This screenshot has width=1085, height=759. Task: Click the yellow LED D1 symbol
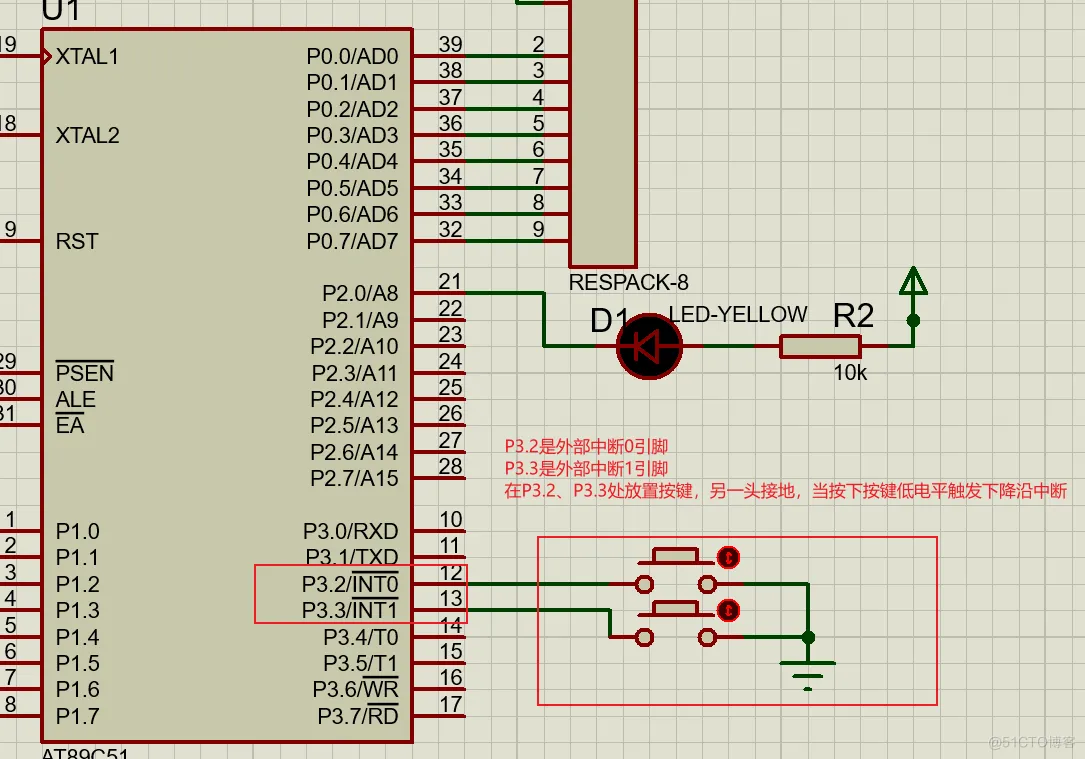(648, 346)
